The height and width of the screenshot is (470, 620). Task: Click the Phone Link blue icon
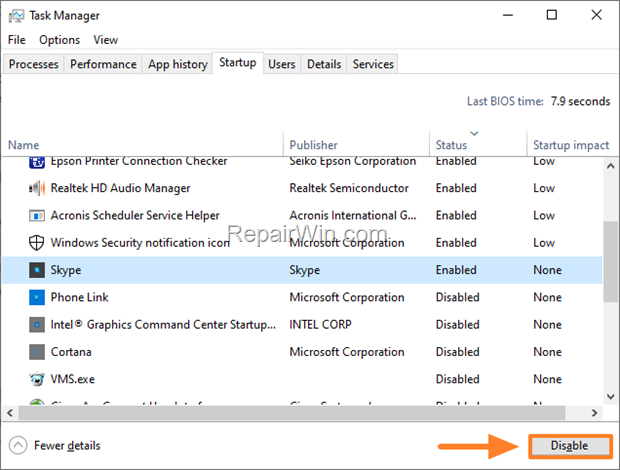(37, 297)
